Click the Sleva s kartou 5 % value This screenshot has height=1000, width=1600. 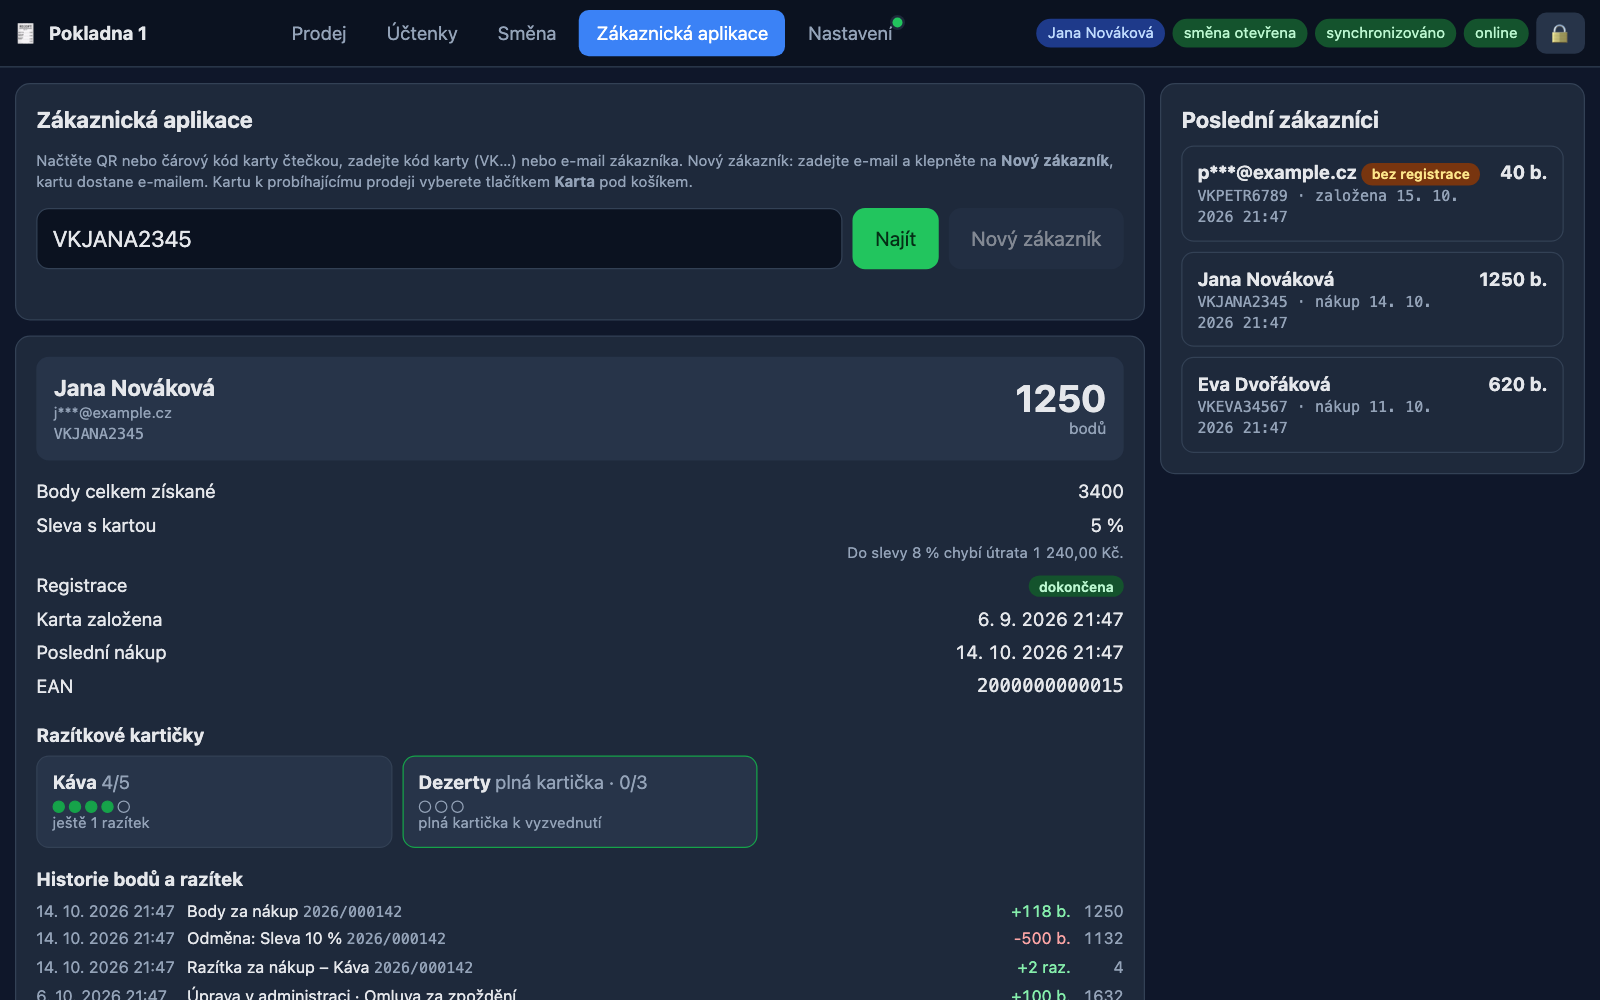click(x=1107, y=526)
